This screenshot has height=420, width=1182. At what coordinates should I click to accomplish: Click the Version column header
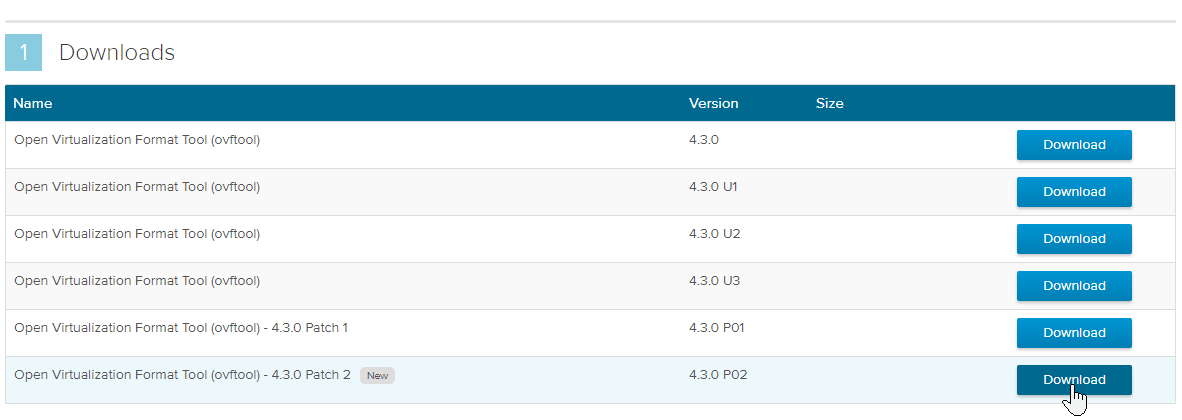[x=713, y=103]
